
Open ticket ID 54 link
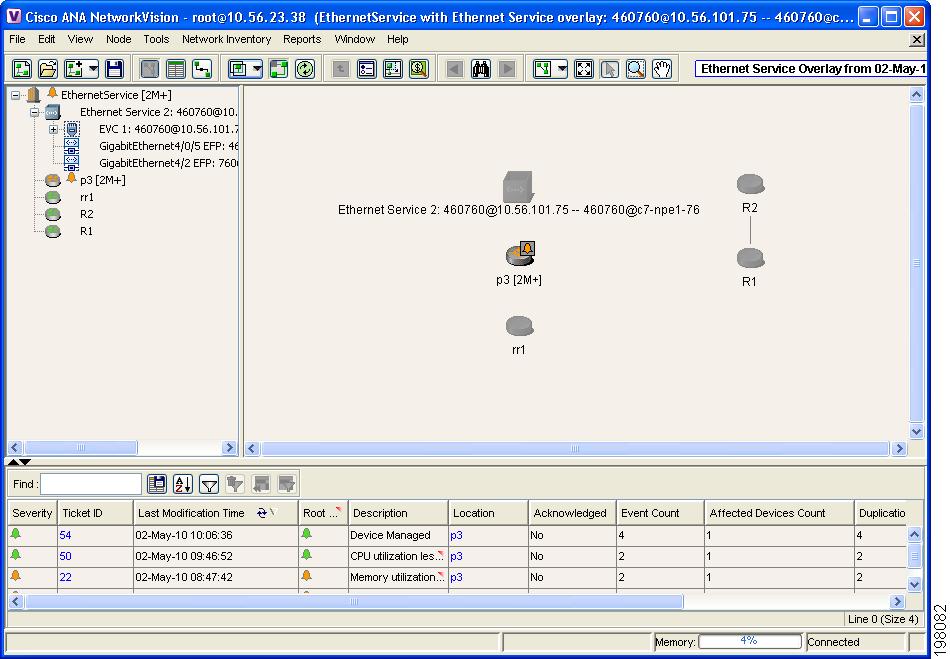click(x=65, y=535)
